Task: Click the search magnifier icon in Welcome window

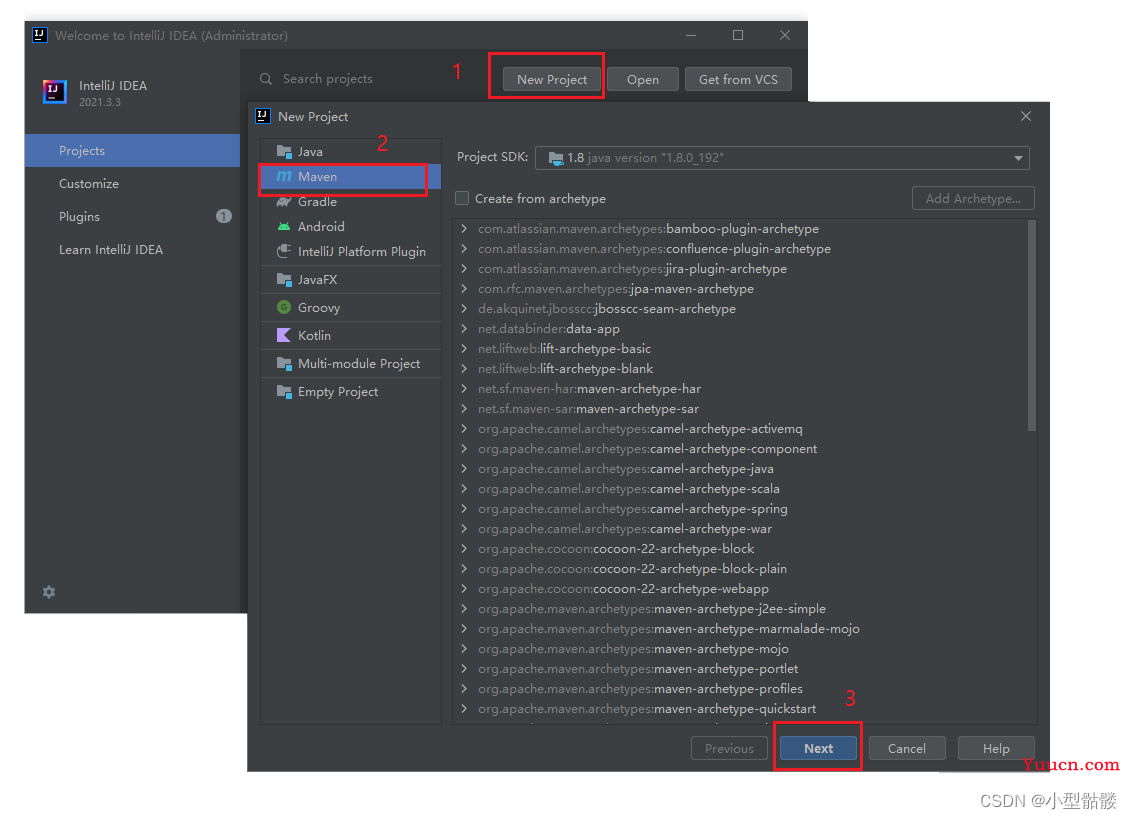Action: [x=266, y=79]
